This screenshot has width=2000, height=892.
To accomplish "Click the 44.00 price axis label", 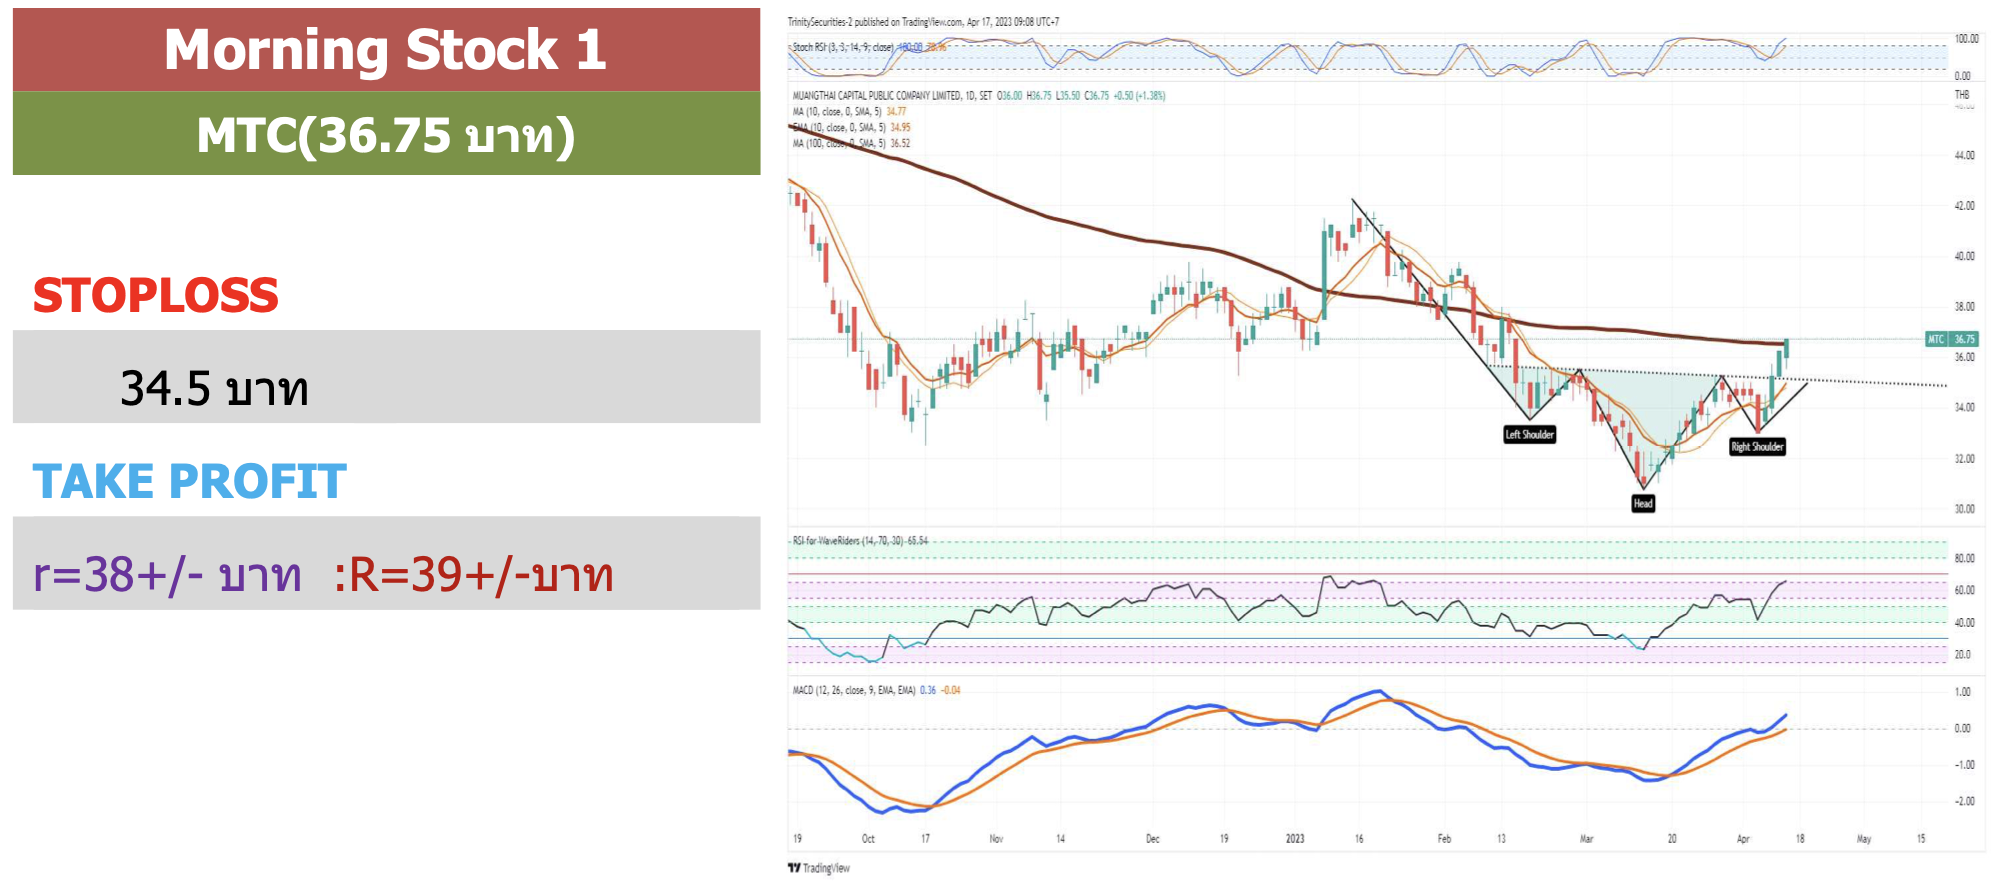I will point(1965,156).
